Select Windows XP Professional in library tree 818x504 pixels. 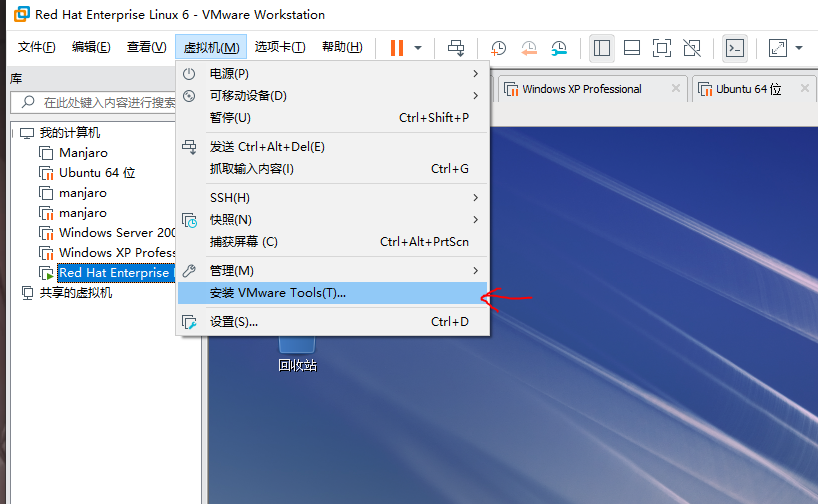117,253
